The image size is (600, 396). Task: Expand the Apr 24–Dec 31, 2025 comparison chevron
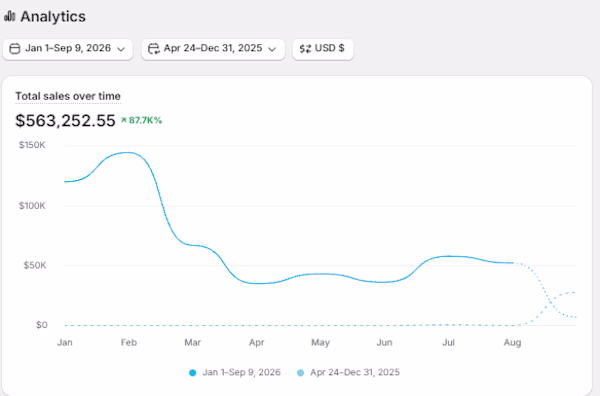point(272,49)
